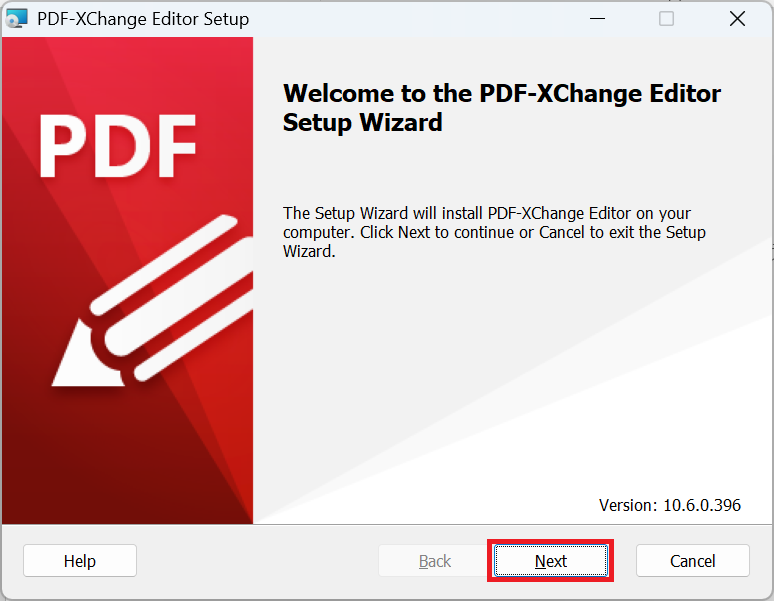Open the Help button
The width and height of the screenshot is (774, 601).
point(79,561)
